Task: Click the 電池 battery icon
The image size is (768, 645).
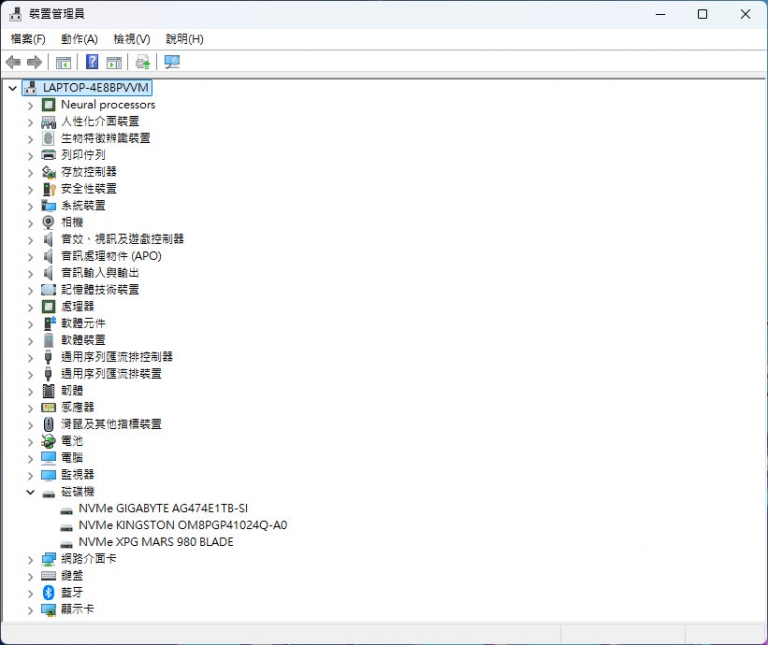Action: click(48, 441)
